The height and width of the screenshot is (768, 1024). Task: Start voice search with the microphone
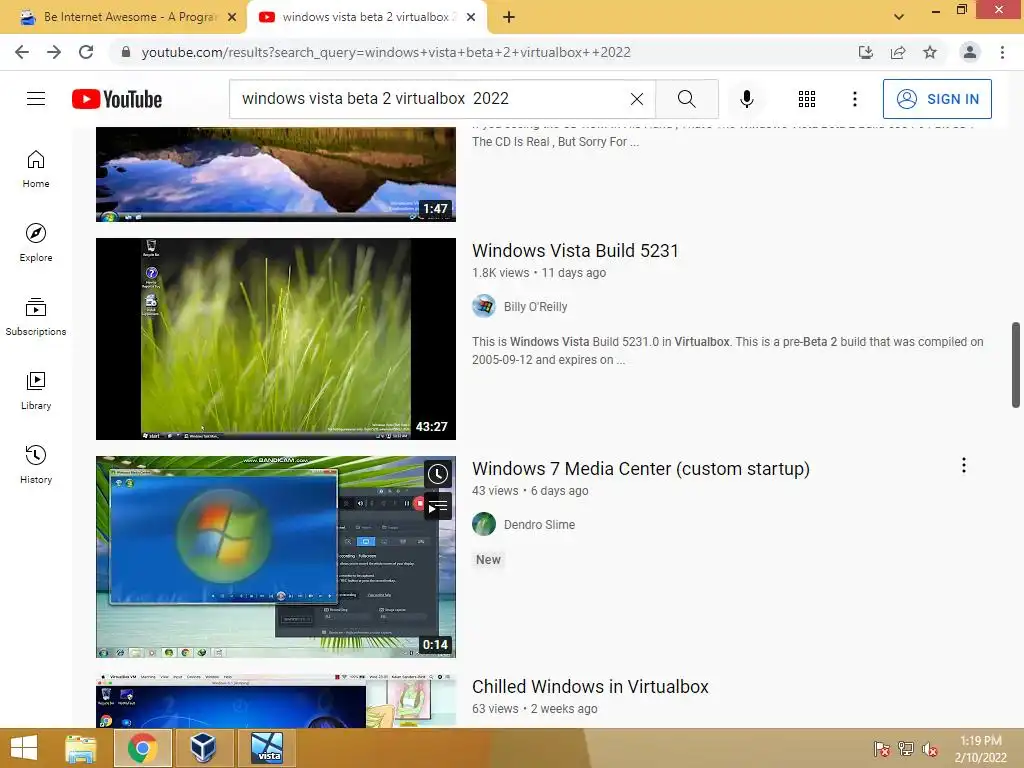[x=746, y=99]
